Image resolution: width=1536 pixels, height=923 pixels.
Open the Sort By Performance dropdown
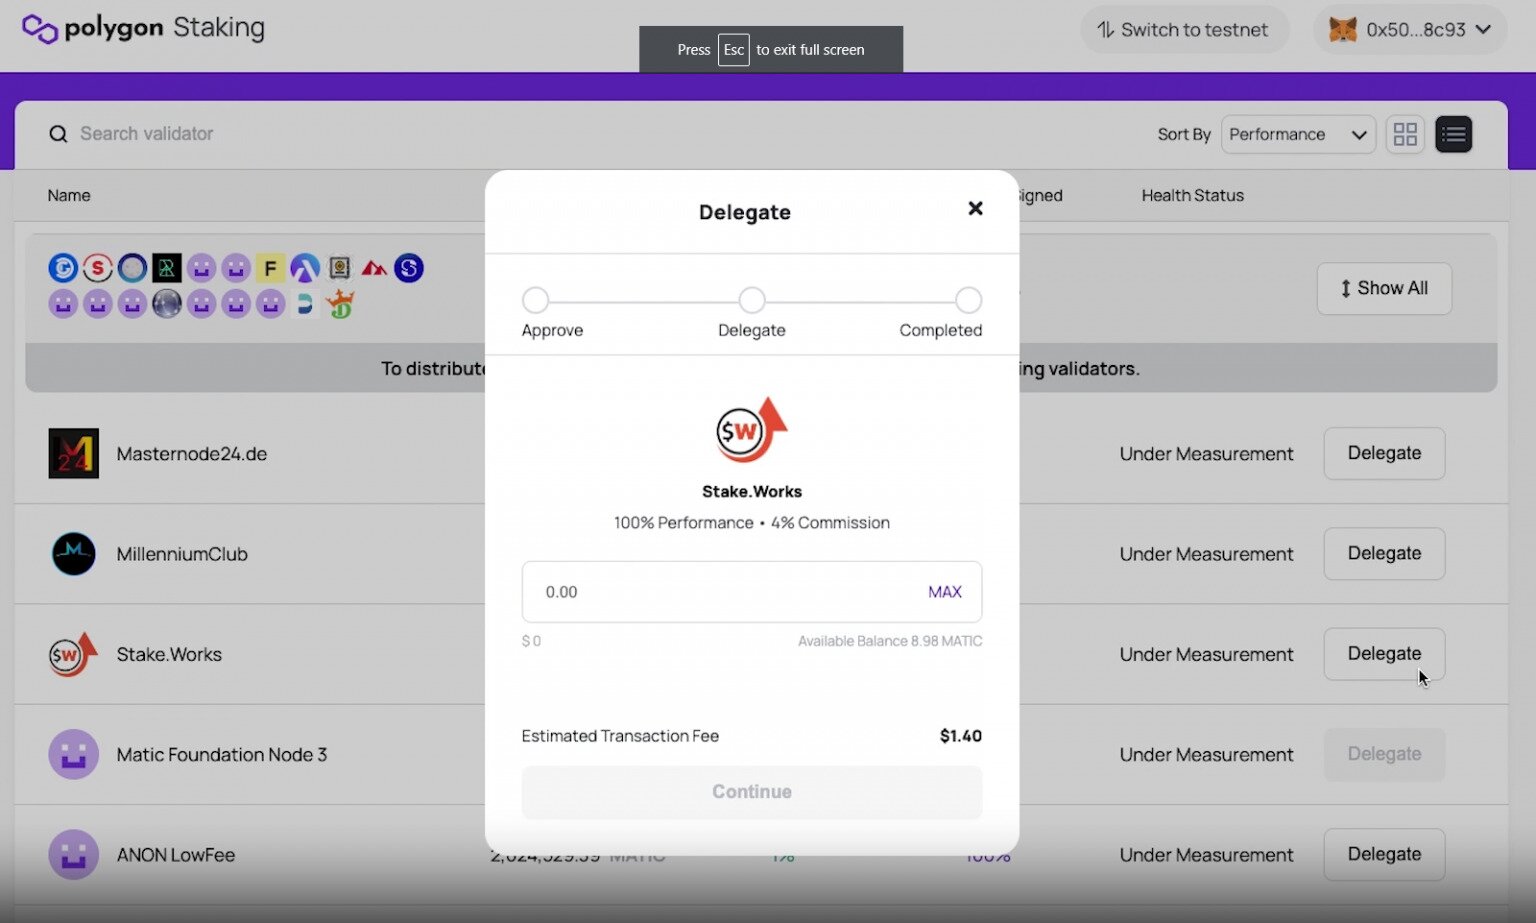coord(1297,134)
